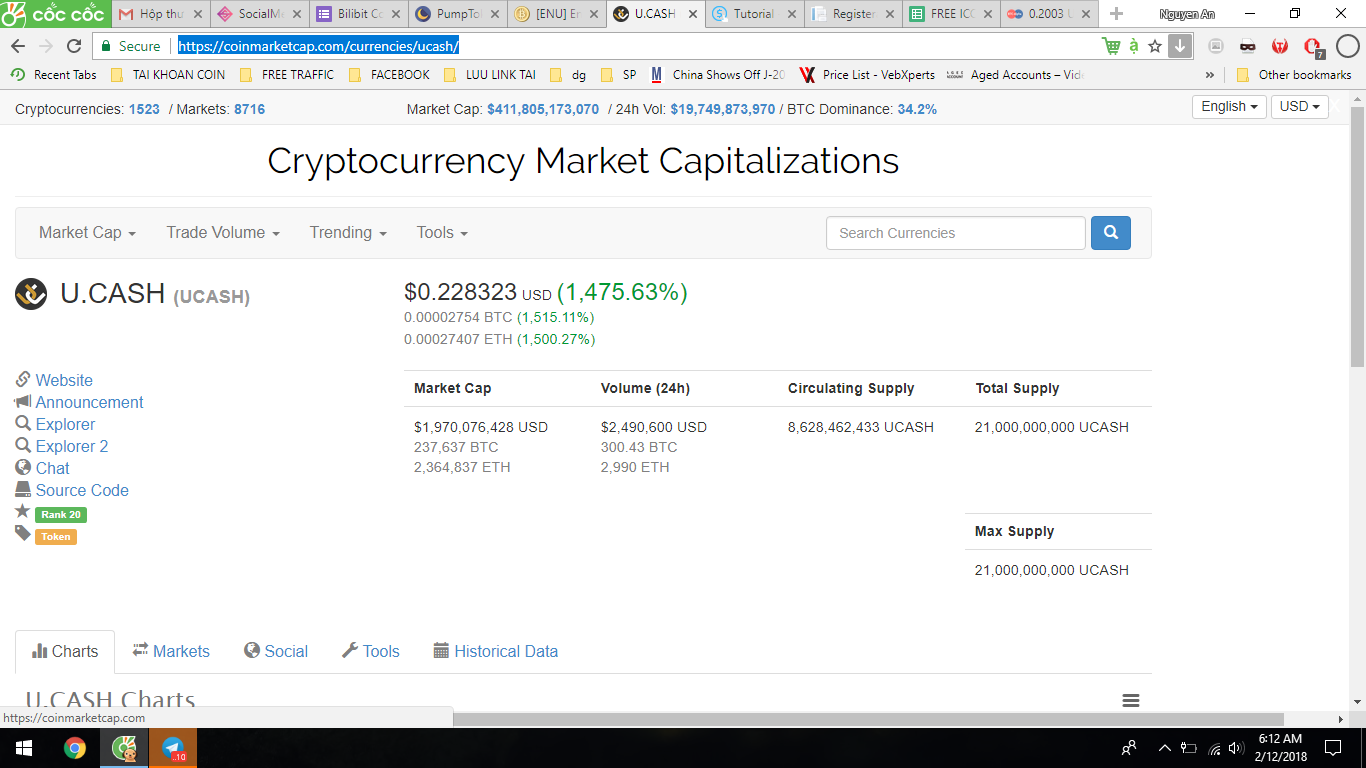
Task: Click the Wi-Fi network tray icon
Action: (1215, 748)
